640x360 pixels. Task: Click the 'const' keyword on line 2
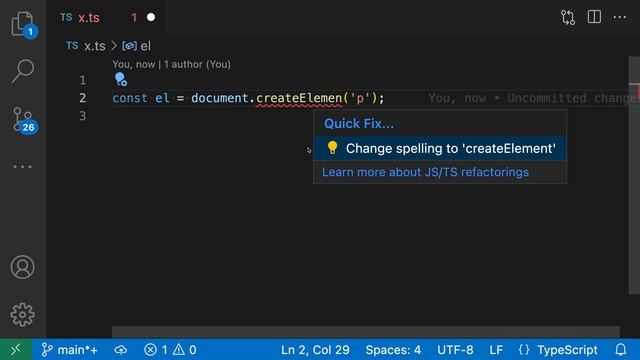click(130, 98)
